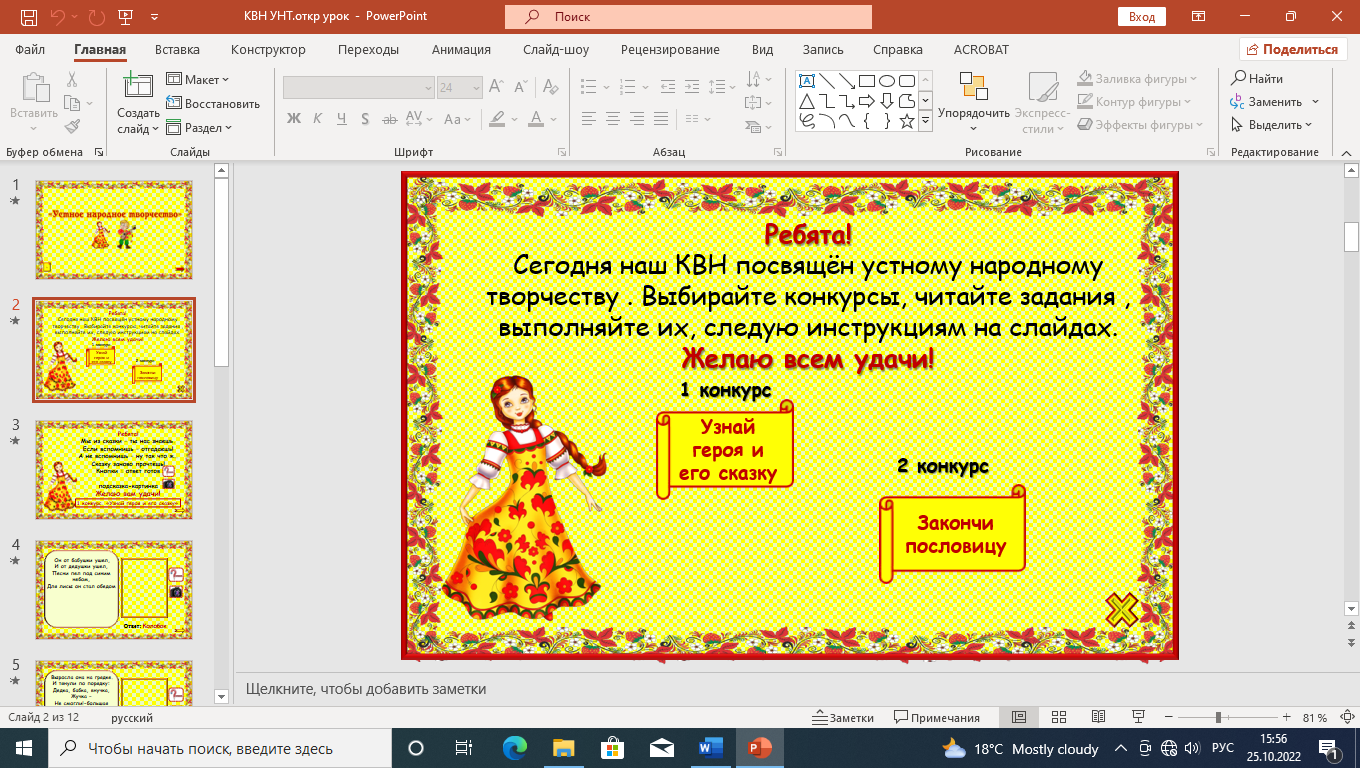Open the Файл tab

pos(30,49)
